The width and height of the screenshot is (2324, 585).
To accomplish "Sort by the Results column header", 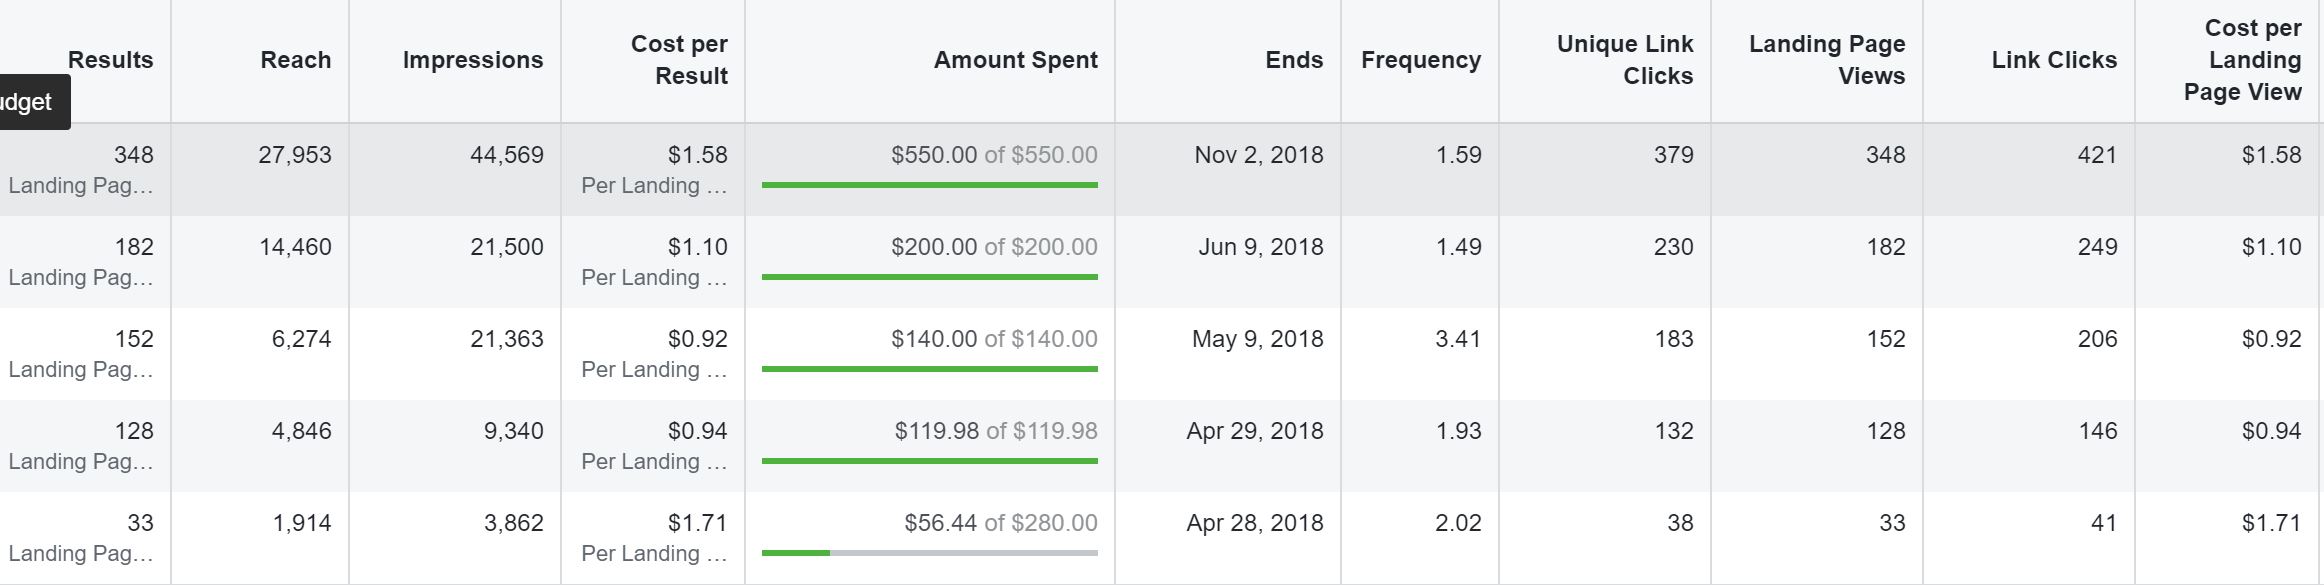I will (110, 60).
